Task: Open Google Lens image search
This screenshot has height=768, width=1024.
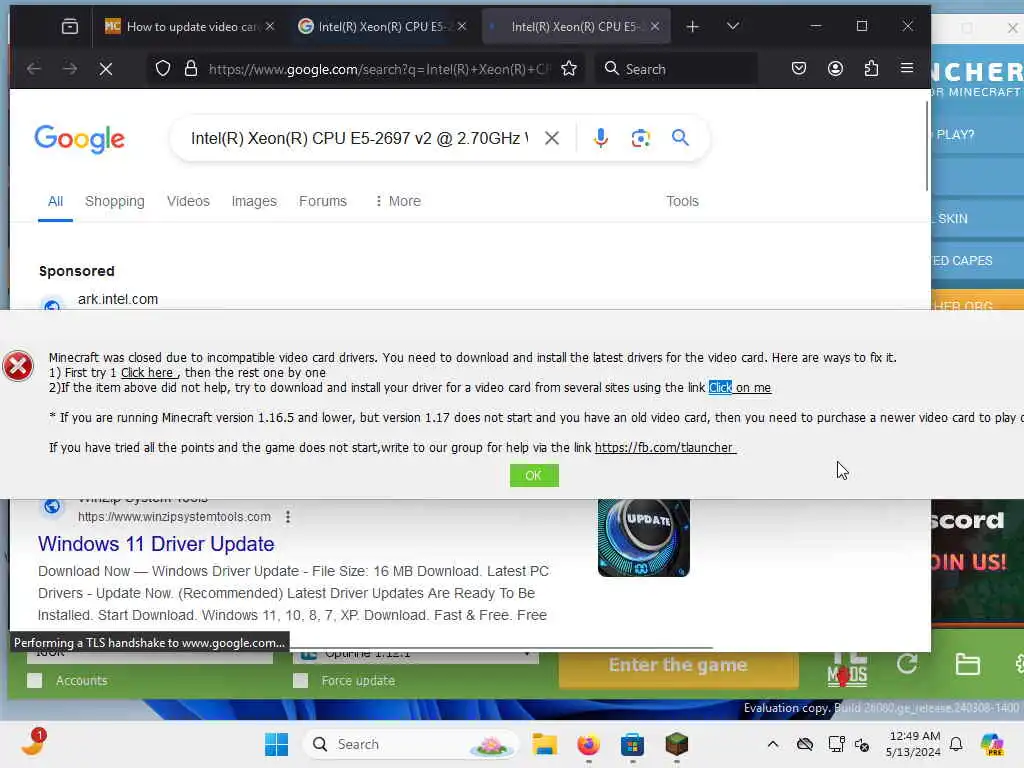Action: pos(641,138)
